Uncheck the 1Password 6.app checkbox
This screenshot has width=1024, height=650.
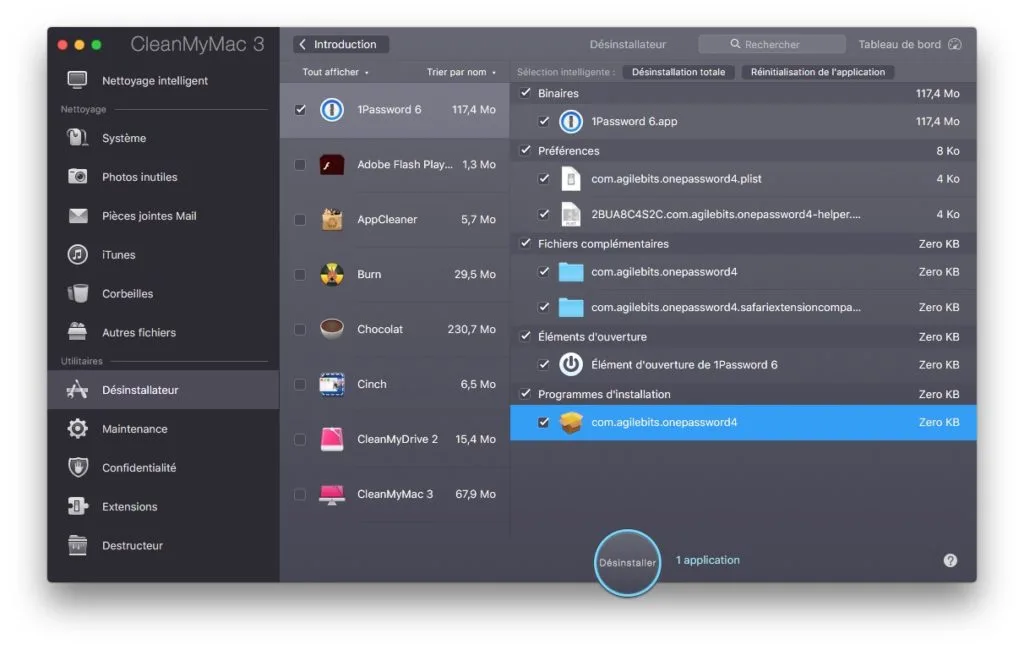click(x=543, y=122)
